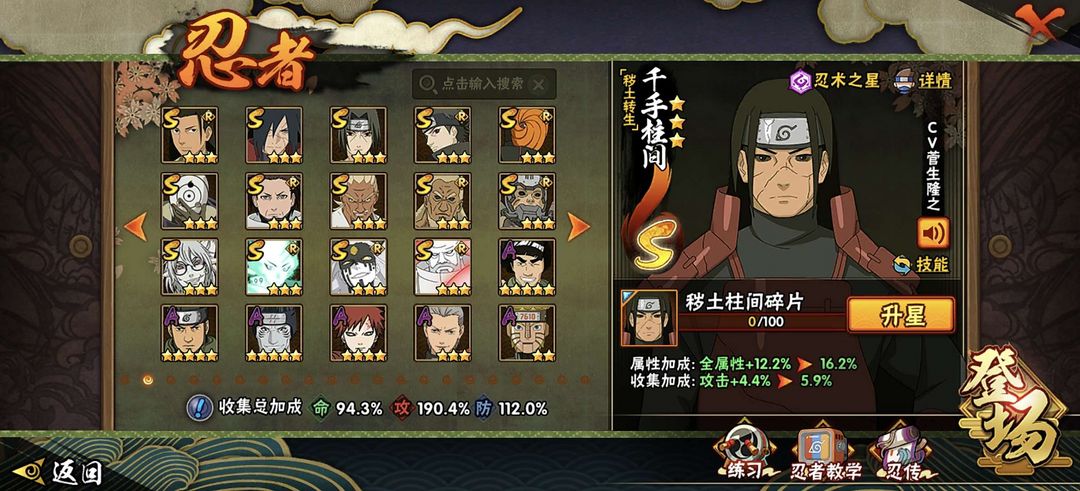Click the 升星 upgrade star button
This screenshot has height=491, width=1080.
[x=901, y=315]
